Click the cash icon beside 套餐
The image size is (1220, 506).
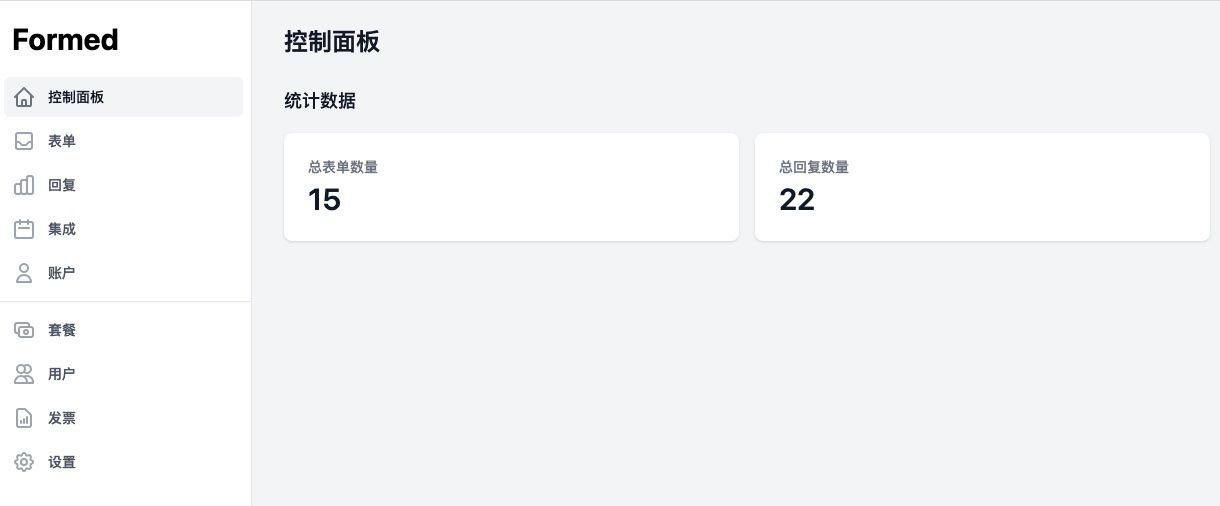25,331
